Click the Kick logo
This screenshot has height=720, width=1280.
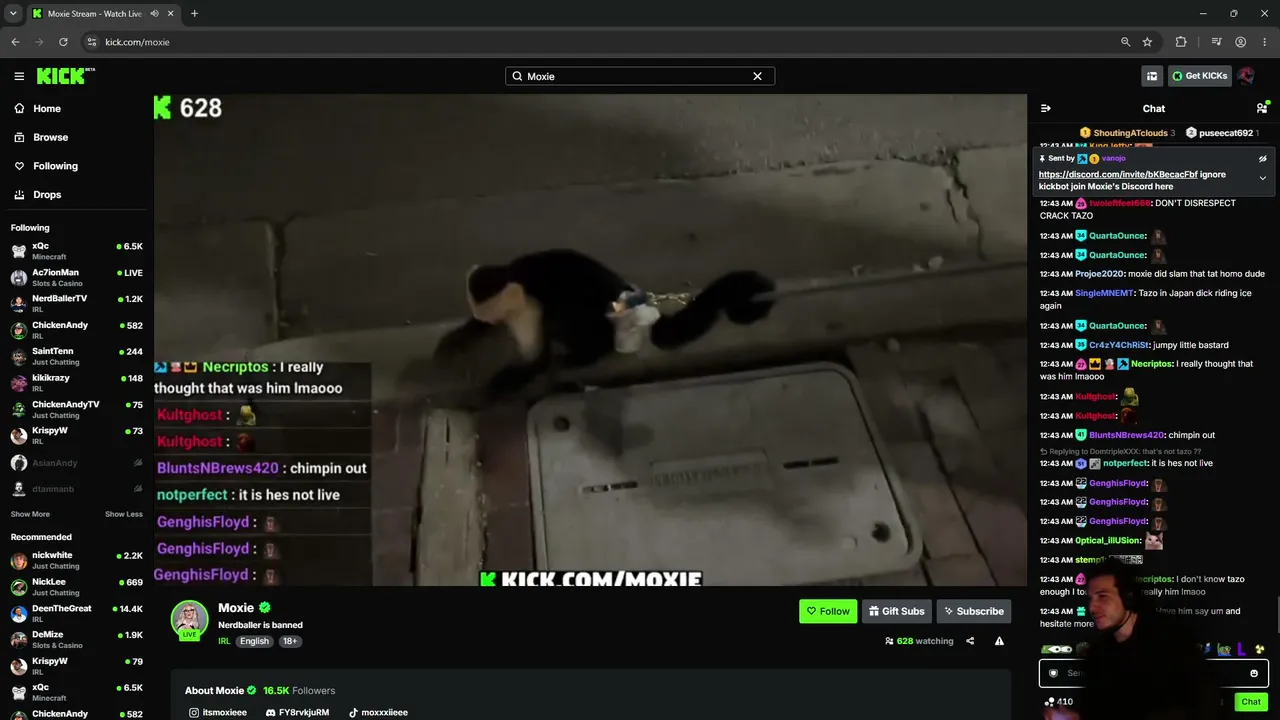tap(65, 76)
